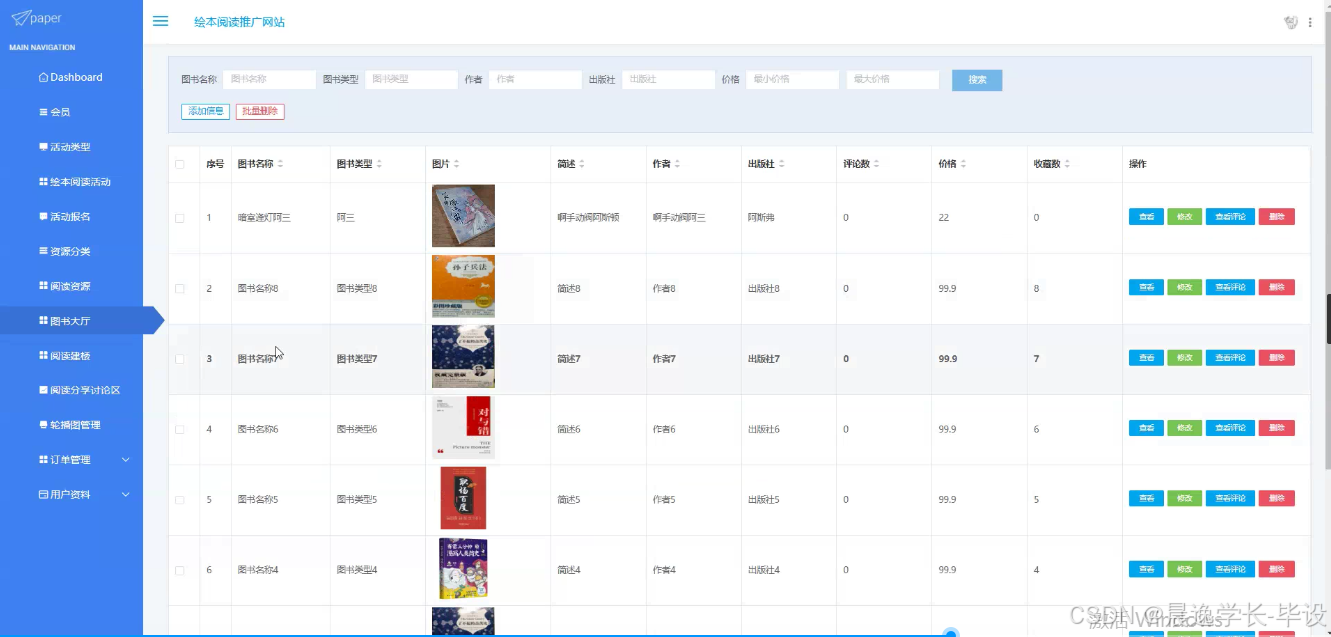The width and height of the screenshot is (1331, 637).
Task: Open the orange cover image of 图书名称8
Action: tap(463, 286)
